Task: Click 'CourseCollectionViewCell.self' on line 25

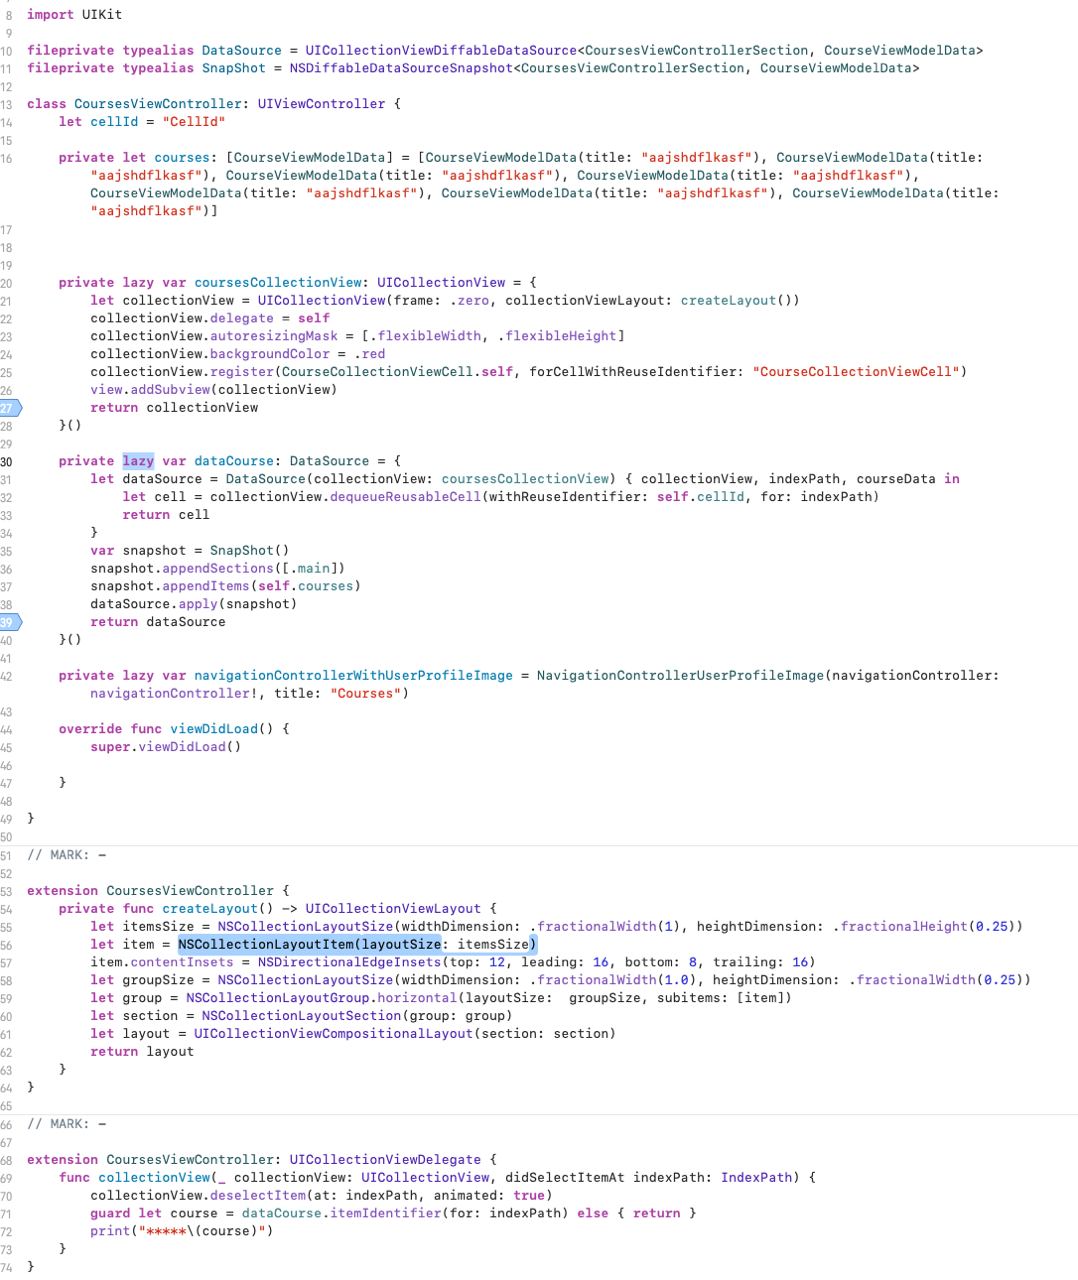Action: point(397,373)
